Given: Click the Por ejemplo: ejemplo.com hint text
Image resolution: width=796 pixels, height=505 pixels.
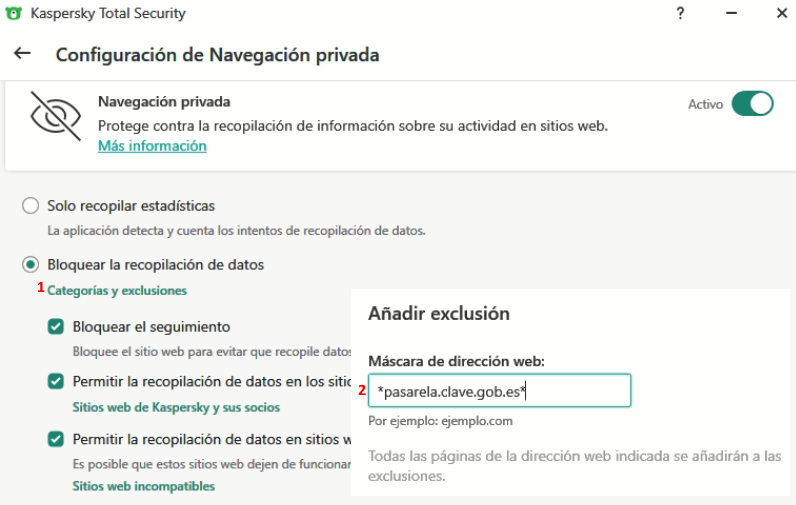Looking at the screenshot, I should 440,421.
